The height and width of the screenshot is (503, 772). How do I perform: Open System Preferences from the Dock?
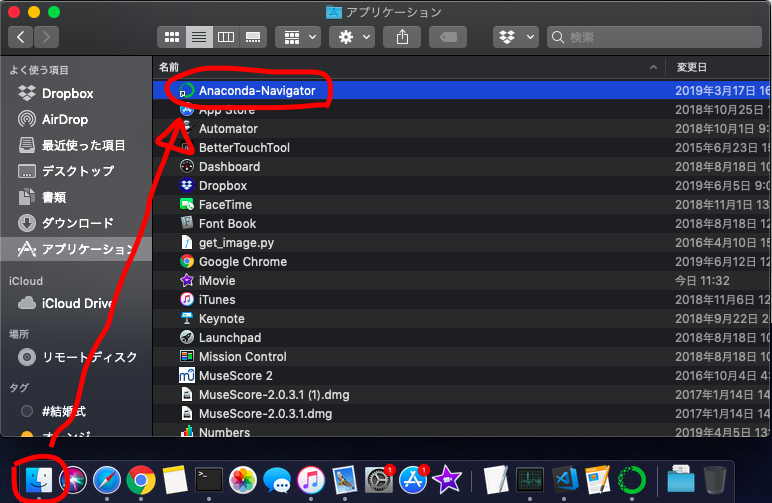[379, 480]
